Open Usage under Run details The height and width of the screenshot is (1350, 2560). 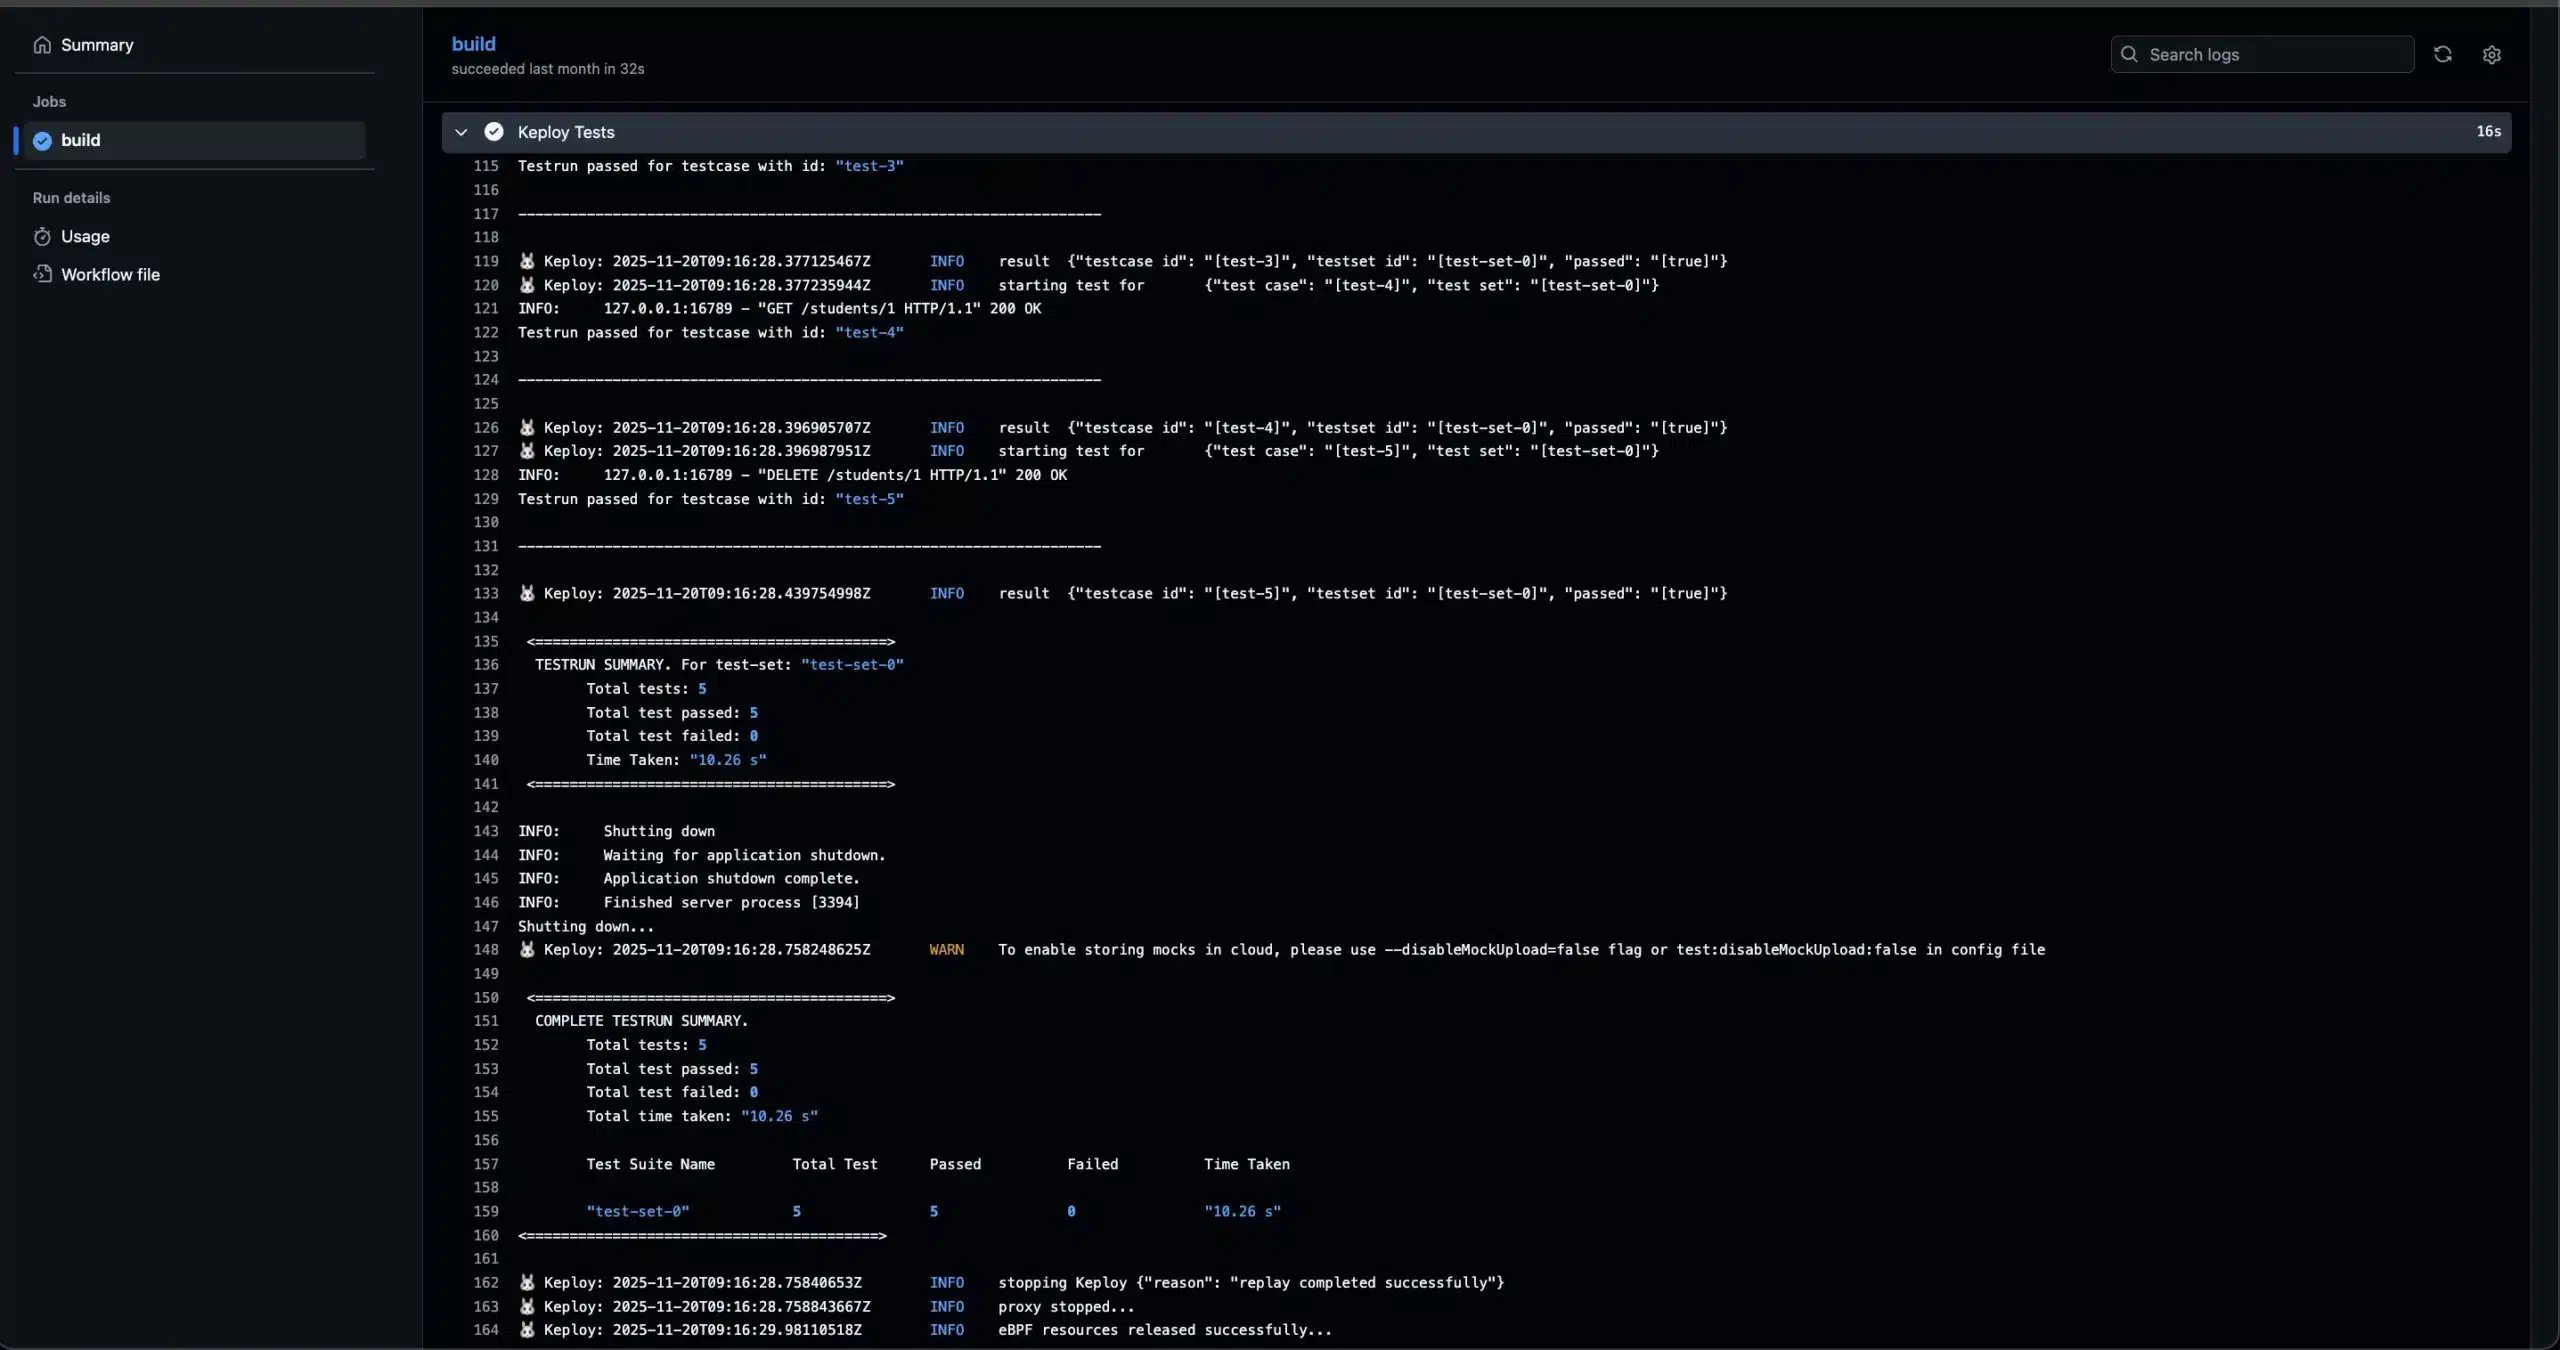[x=84, y=236]
